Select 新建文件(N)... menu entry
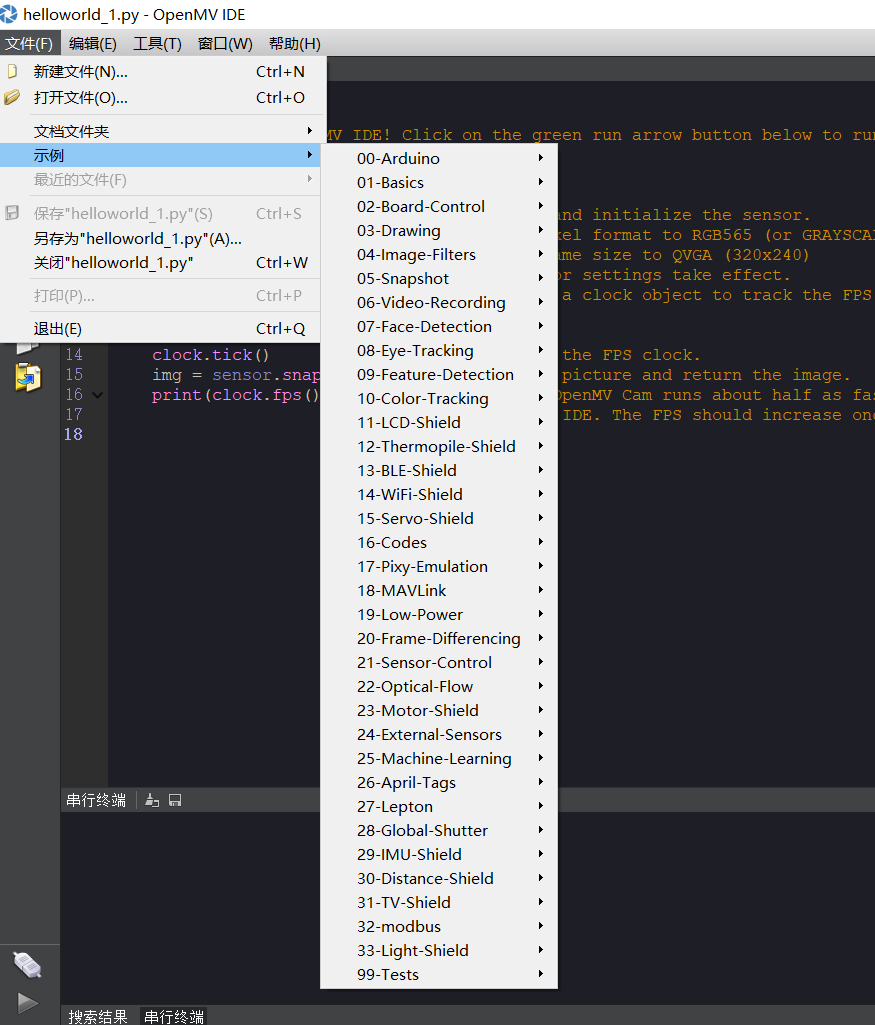This screenshot has width=875, height=1025. tap(160, 71)
